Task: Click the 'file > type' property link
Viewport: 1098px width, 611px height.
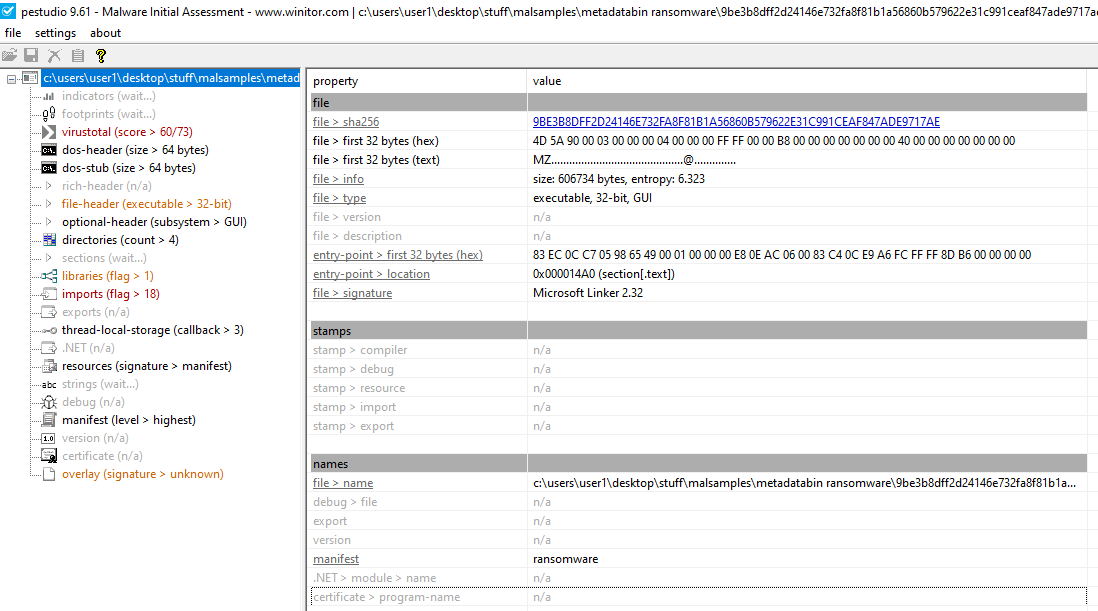Action: click(340, 198)
